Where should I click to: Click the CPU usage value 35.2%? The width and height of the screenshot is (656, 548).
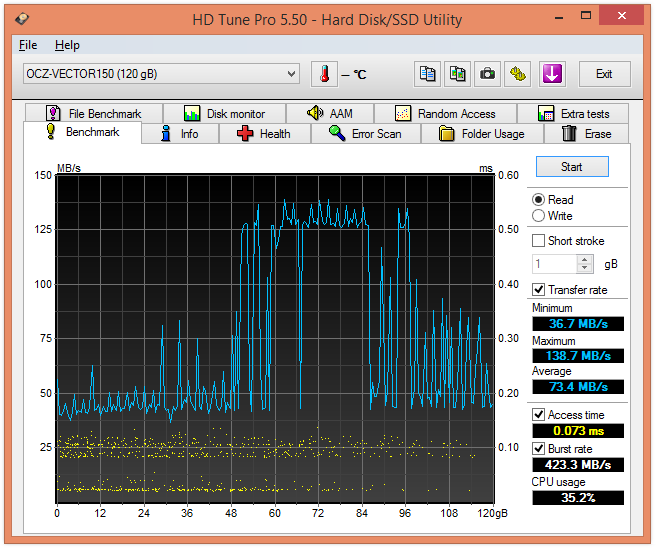(578, 498)
